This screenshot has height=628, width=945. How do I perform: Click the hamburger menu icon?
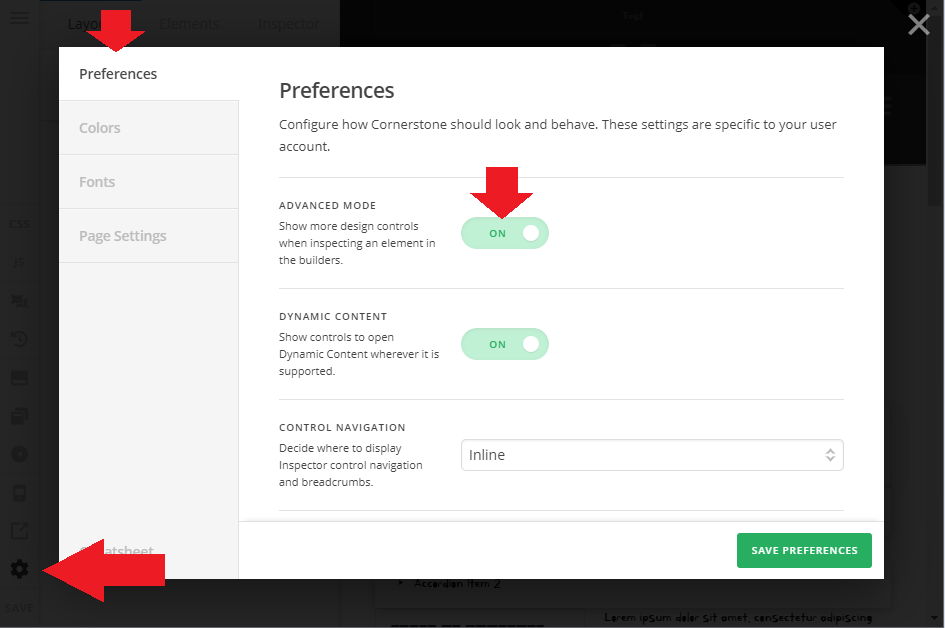pyautogui.click(x=19, y=17)
